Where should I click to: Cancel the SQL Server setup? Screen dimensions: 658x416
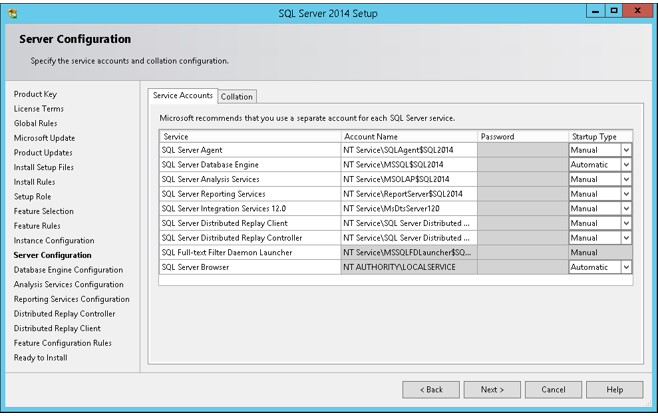tap(553, 390)
